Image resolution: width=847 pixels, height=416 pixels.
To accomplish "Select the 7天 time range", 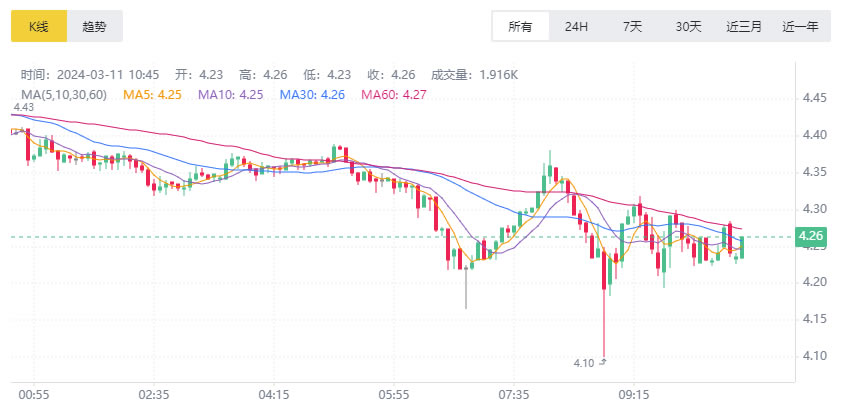I will 633,26.
